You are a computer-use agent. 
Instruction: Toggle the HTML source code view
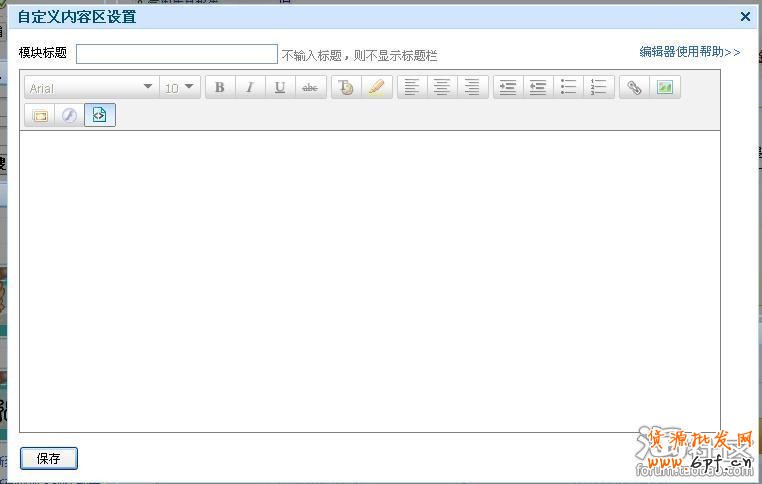[x=99, y=115]
